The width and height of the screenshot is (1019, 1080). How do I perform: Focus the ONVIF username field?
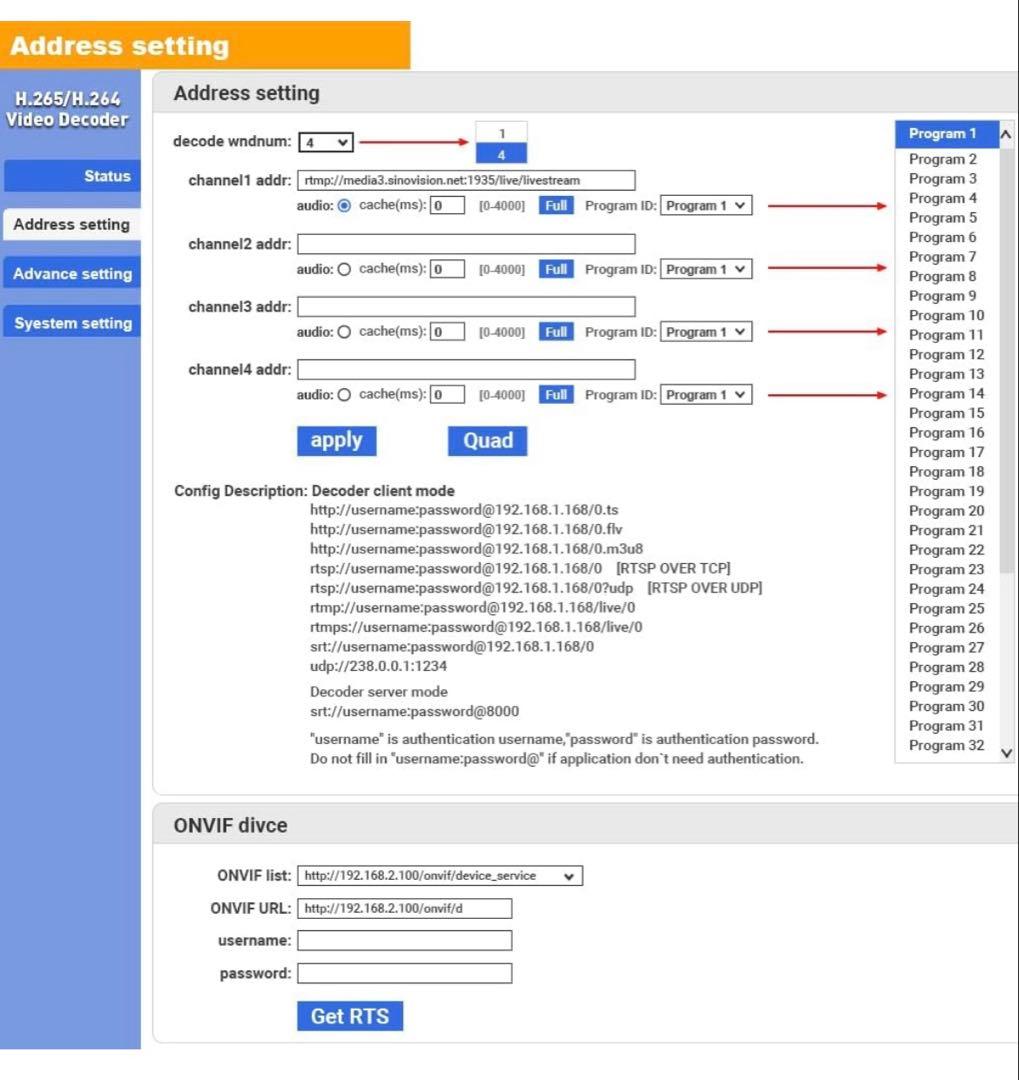(x=404, y=941)
